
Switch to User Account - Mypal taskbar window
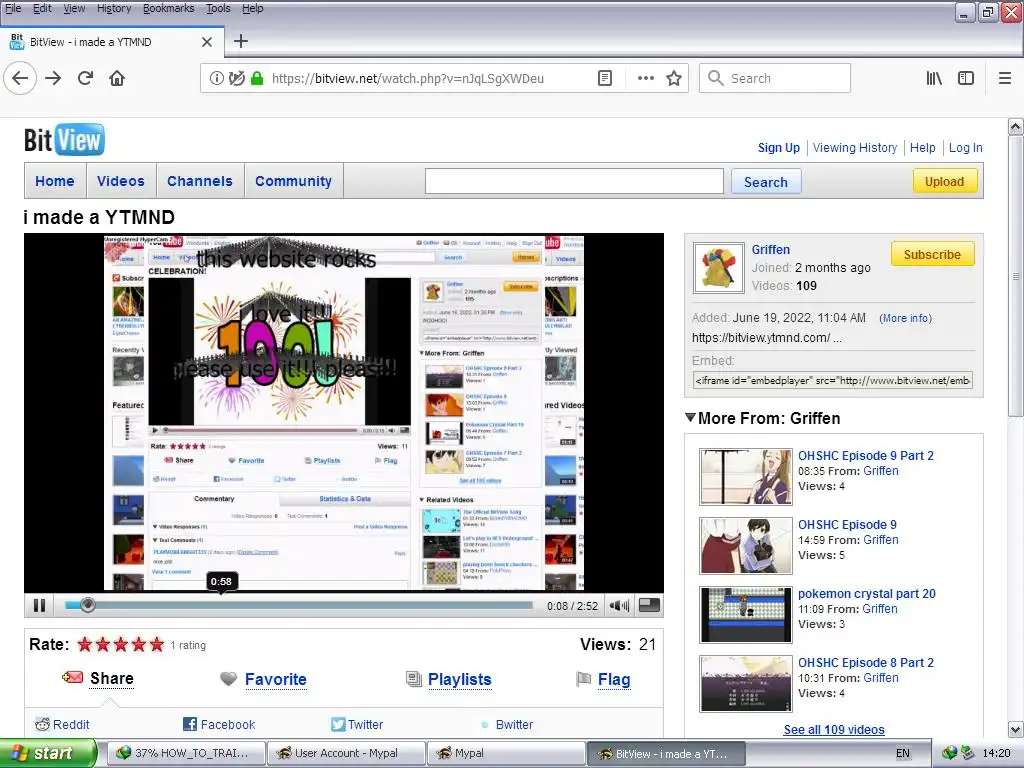click(346, 753)
